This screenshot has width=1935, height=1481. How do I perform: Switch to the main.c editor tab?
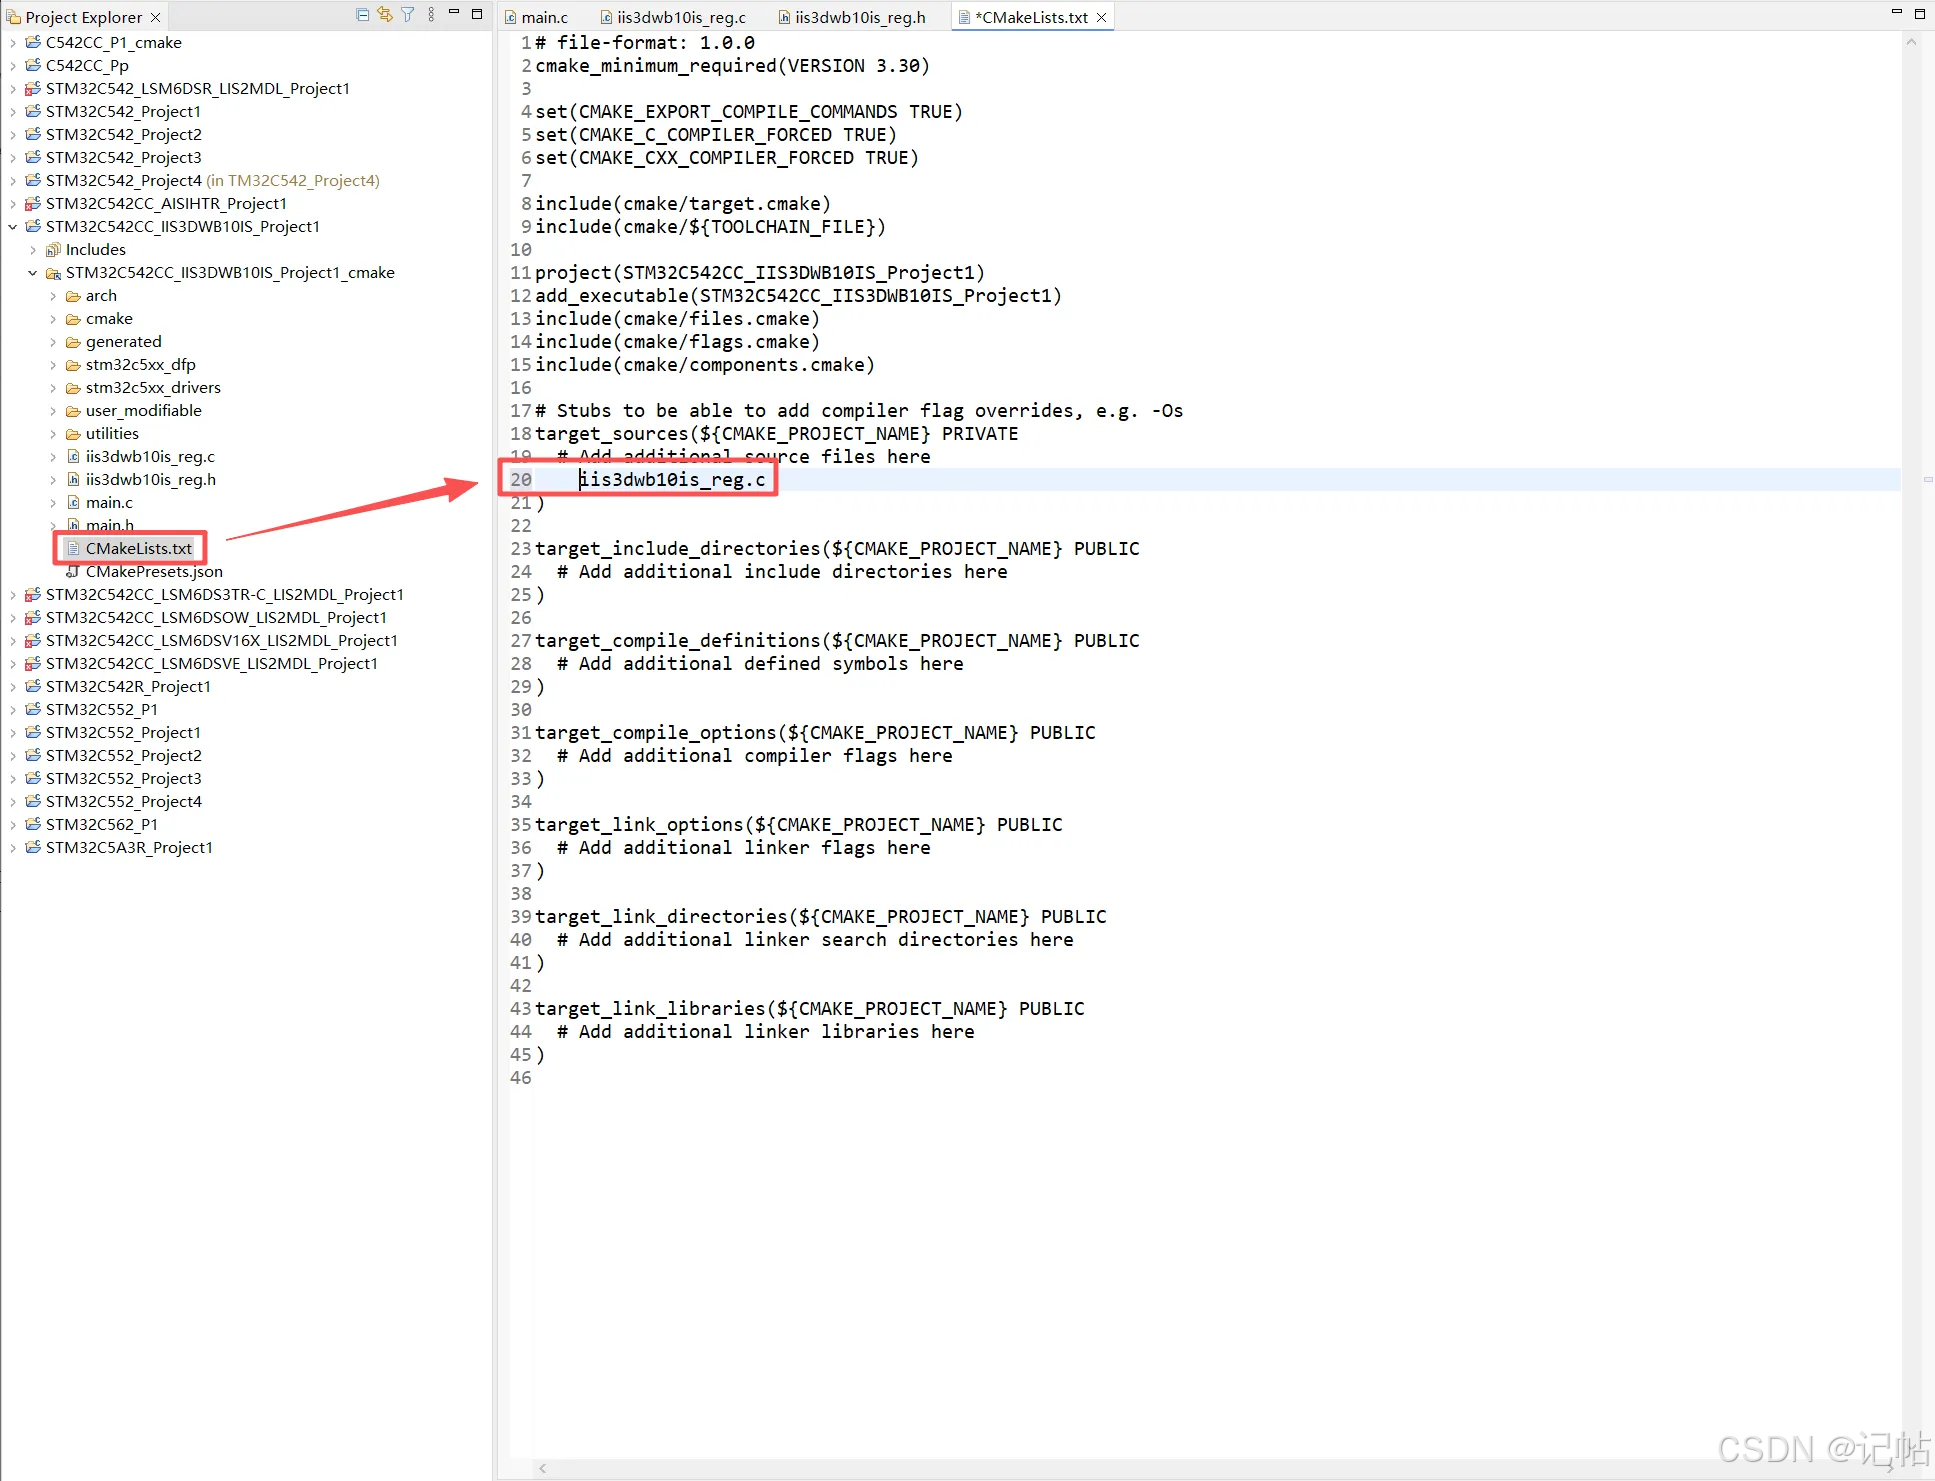537,18
